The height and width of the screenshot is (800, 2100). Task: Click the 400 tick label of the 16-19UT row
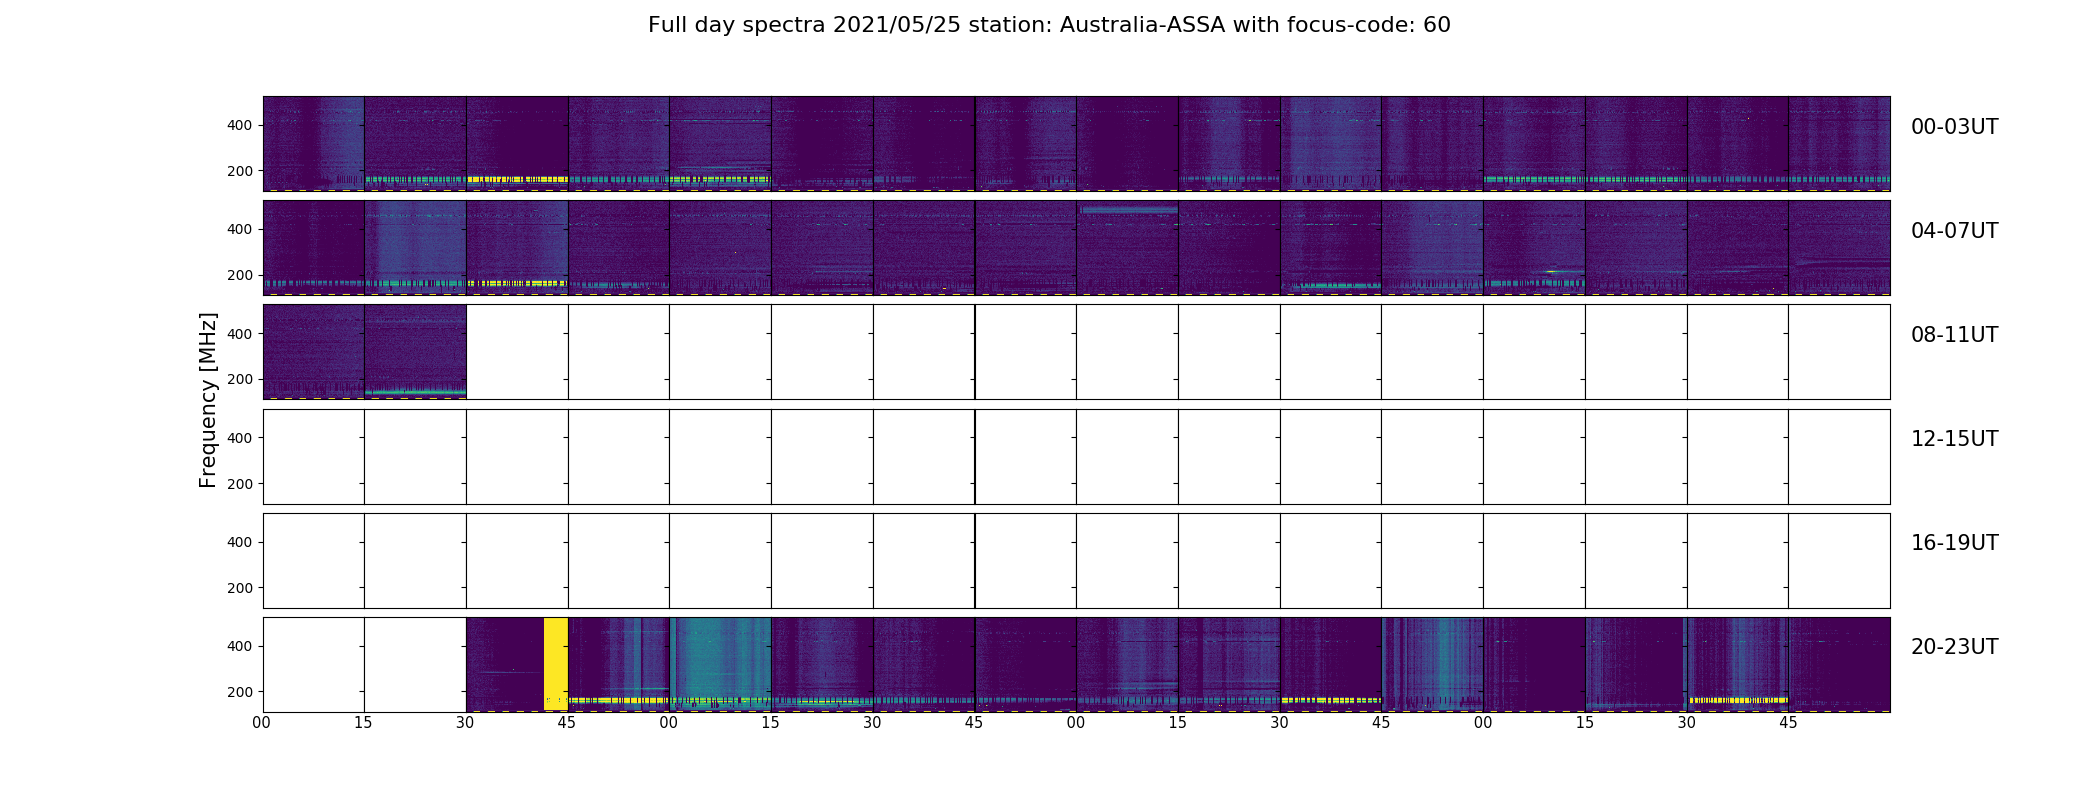(240, 542)
